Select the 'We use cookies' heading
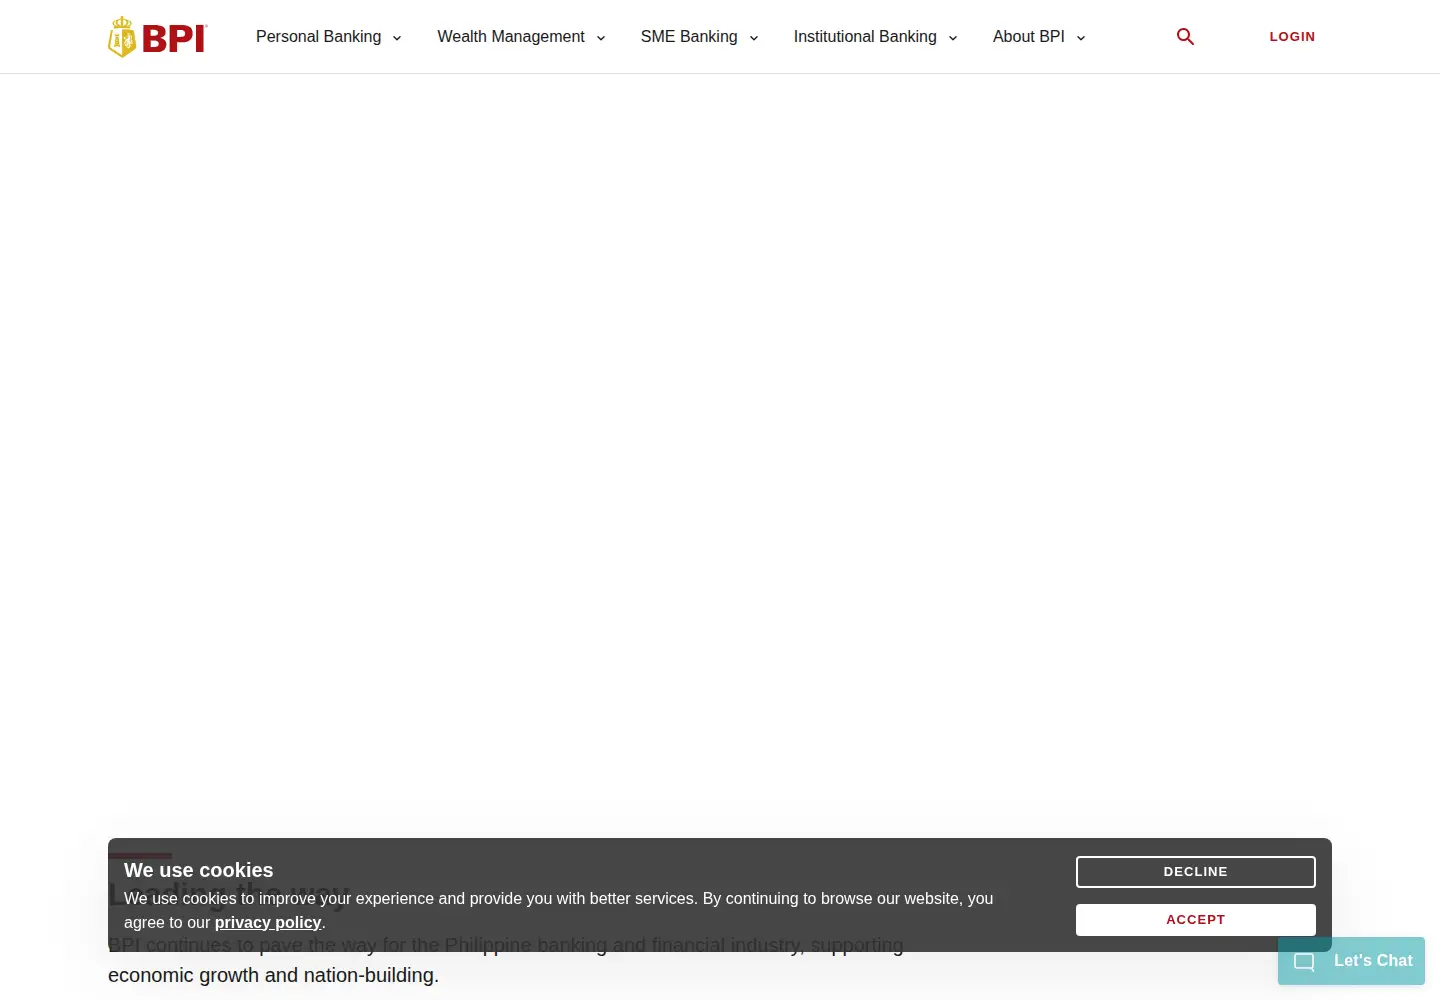 pyautogui.click(x=199, y=870)
